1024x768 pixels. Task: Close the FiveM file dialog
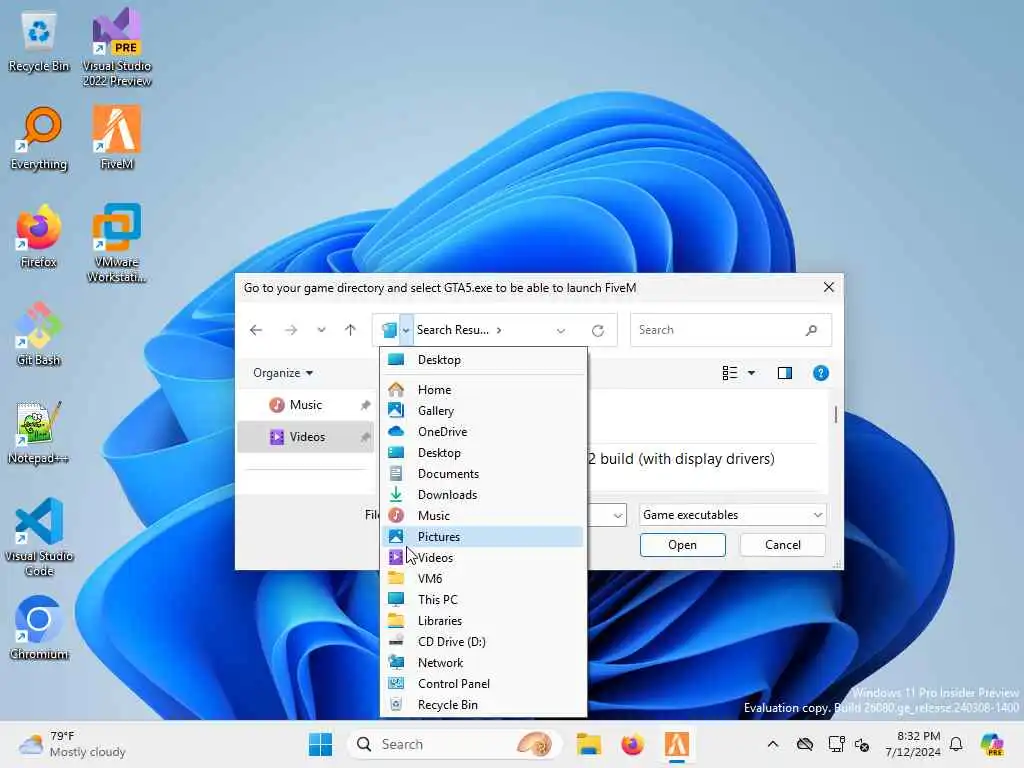pyautogui.click(x=829, y=287)
